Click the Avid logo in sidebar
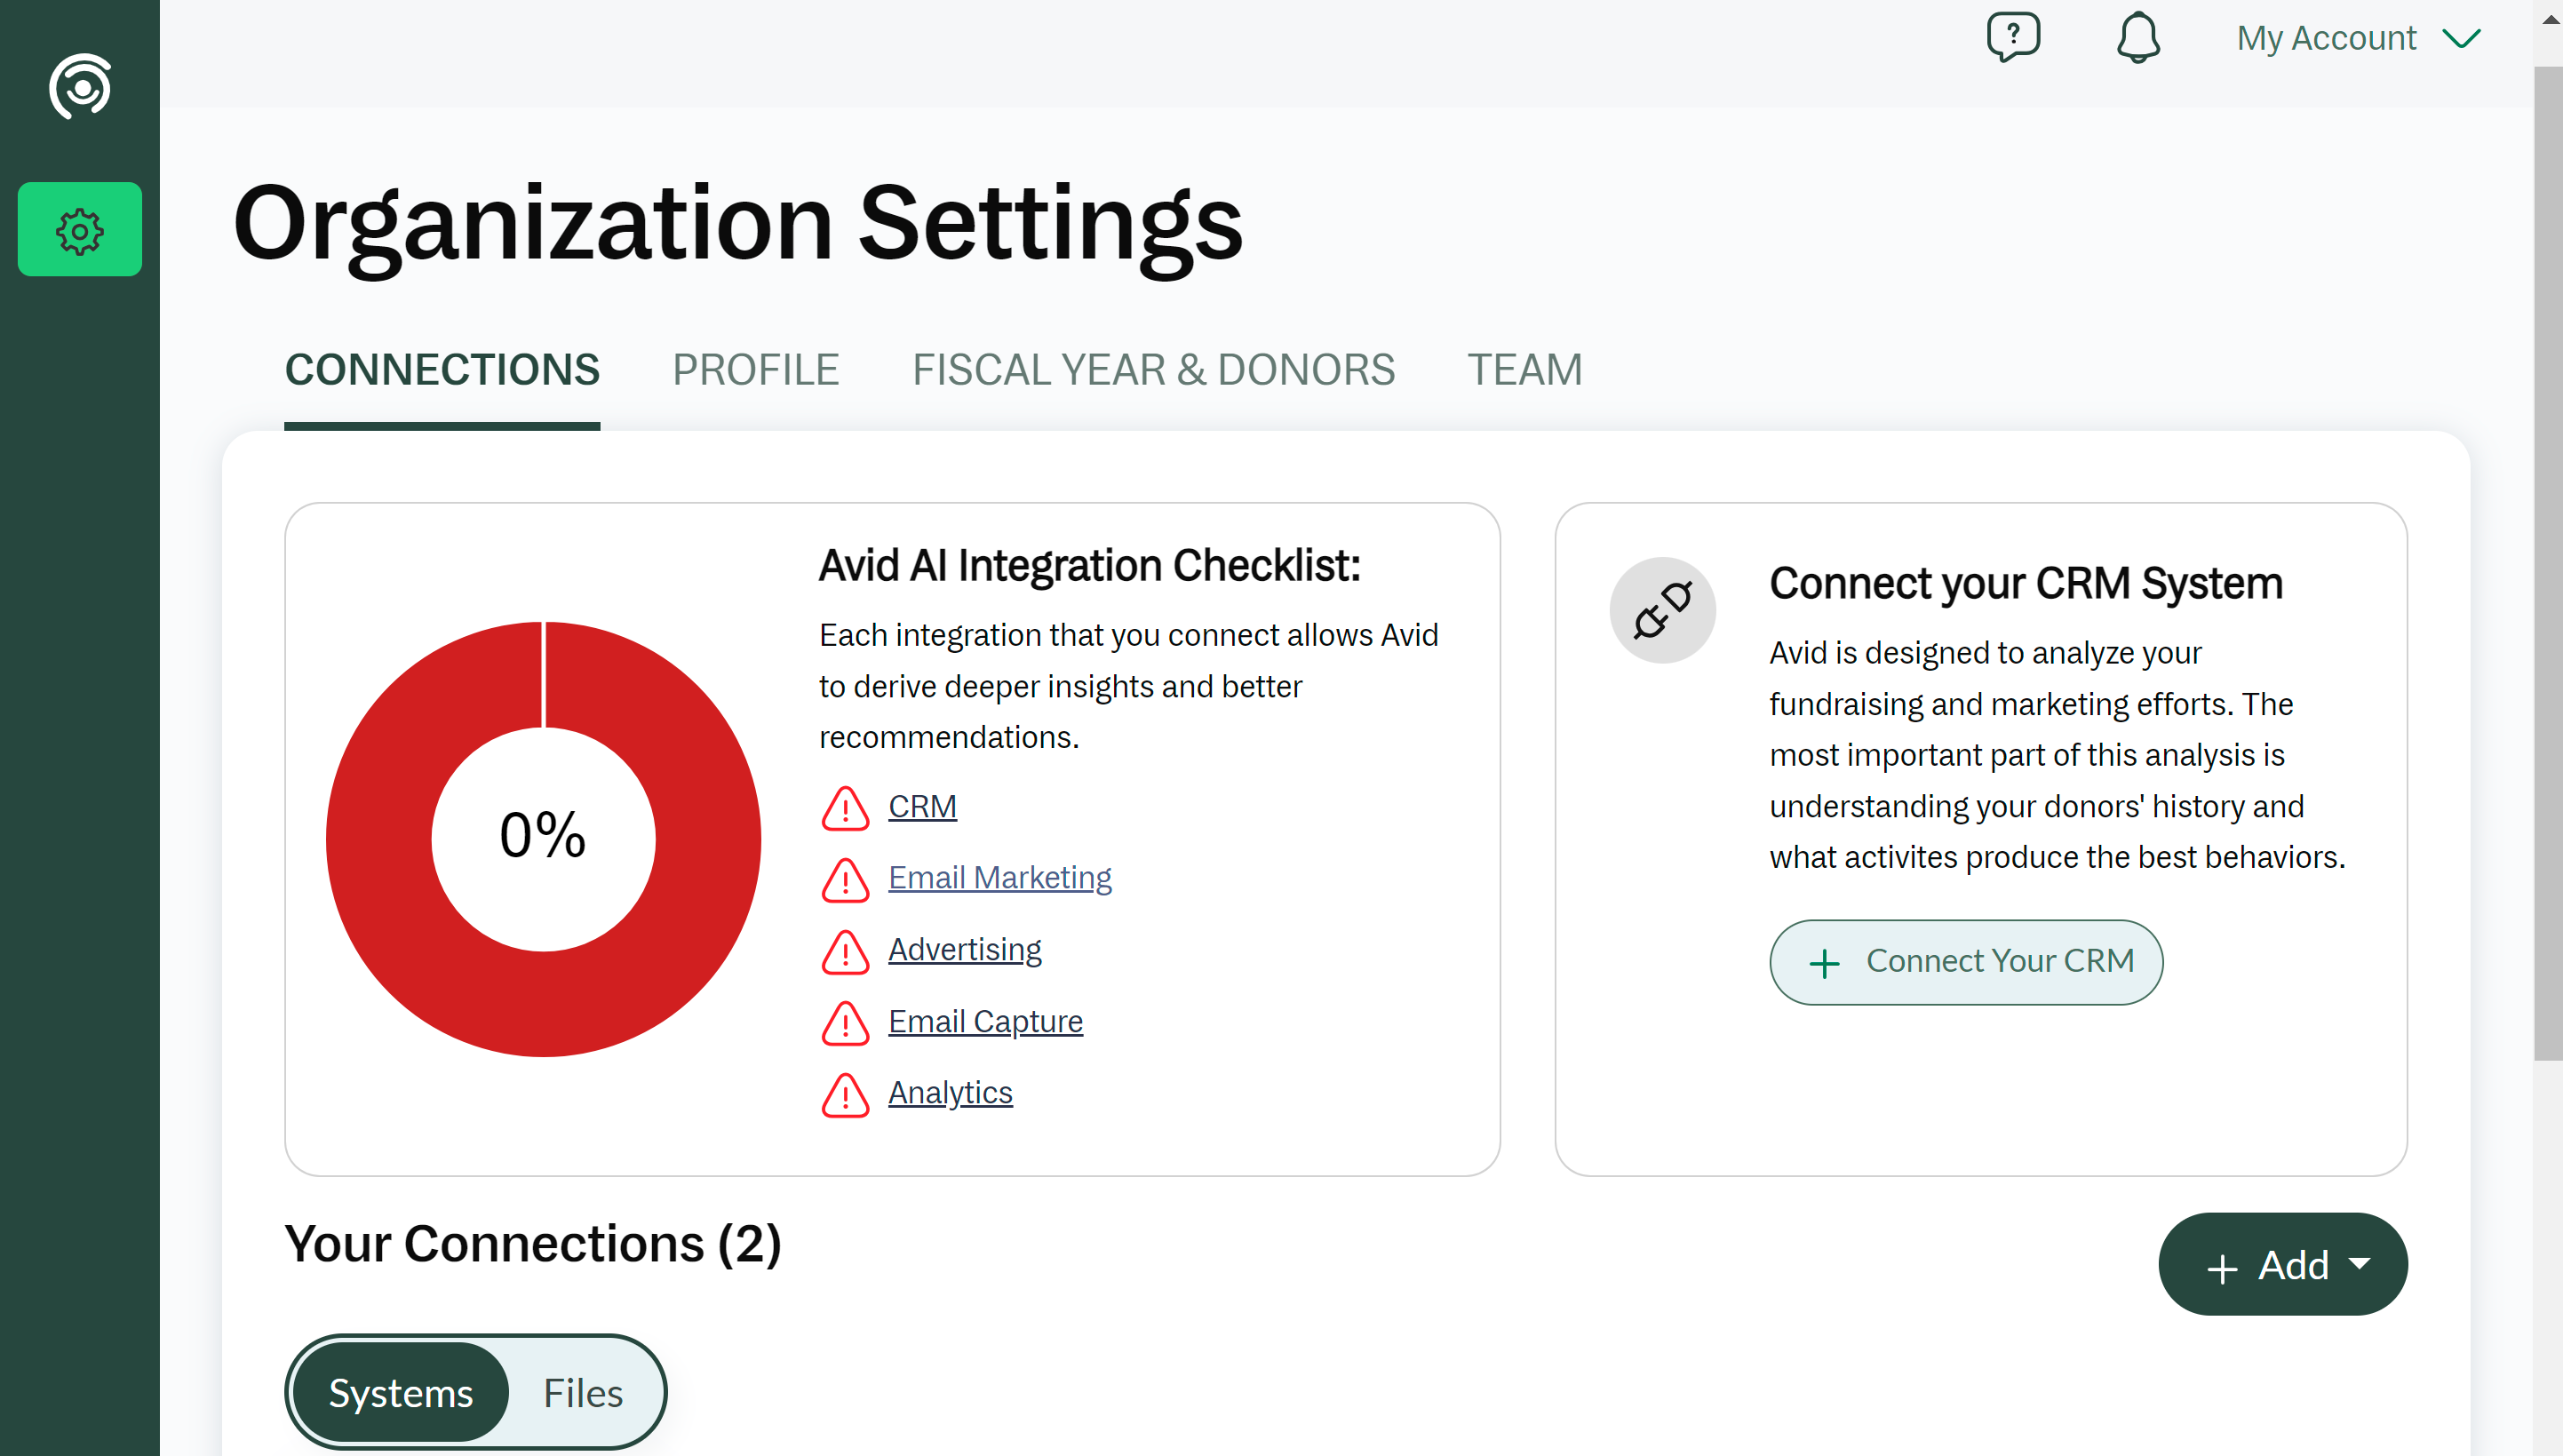The height and width of the screenshot is (1456, 2563). point(80,87)
